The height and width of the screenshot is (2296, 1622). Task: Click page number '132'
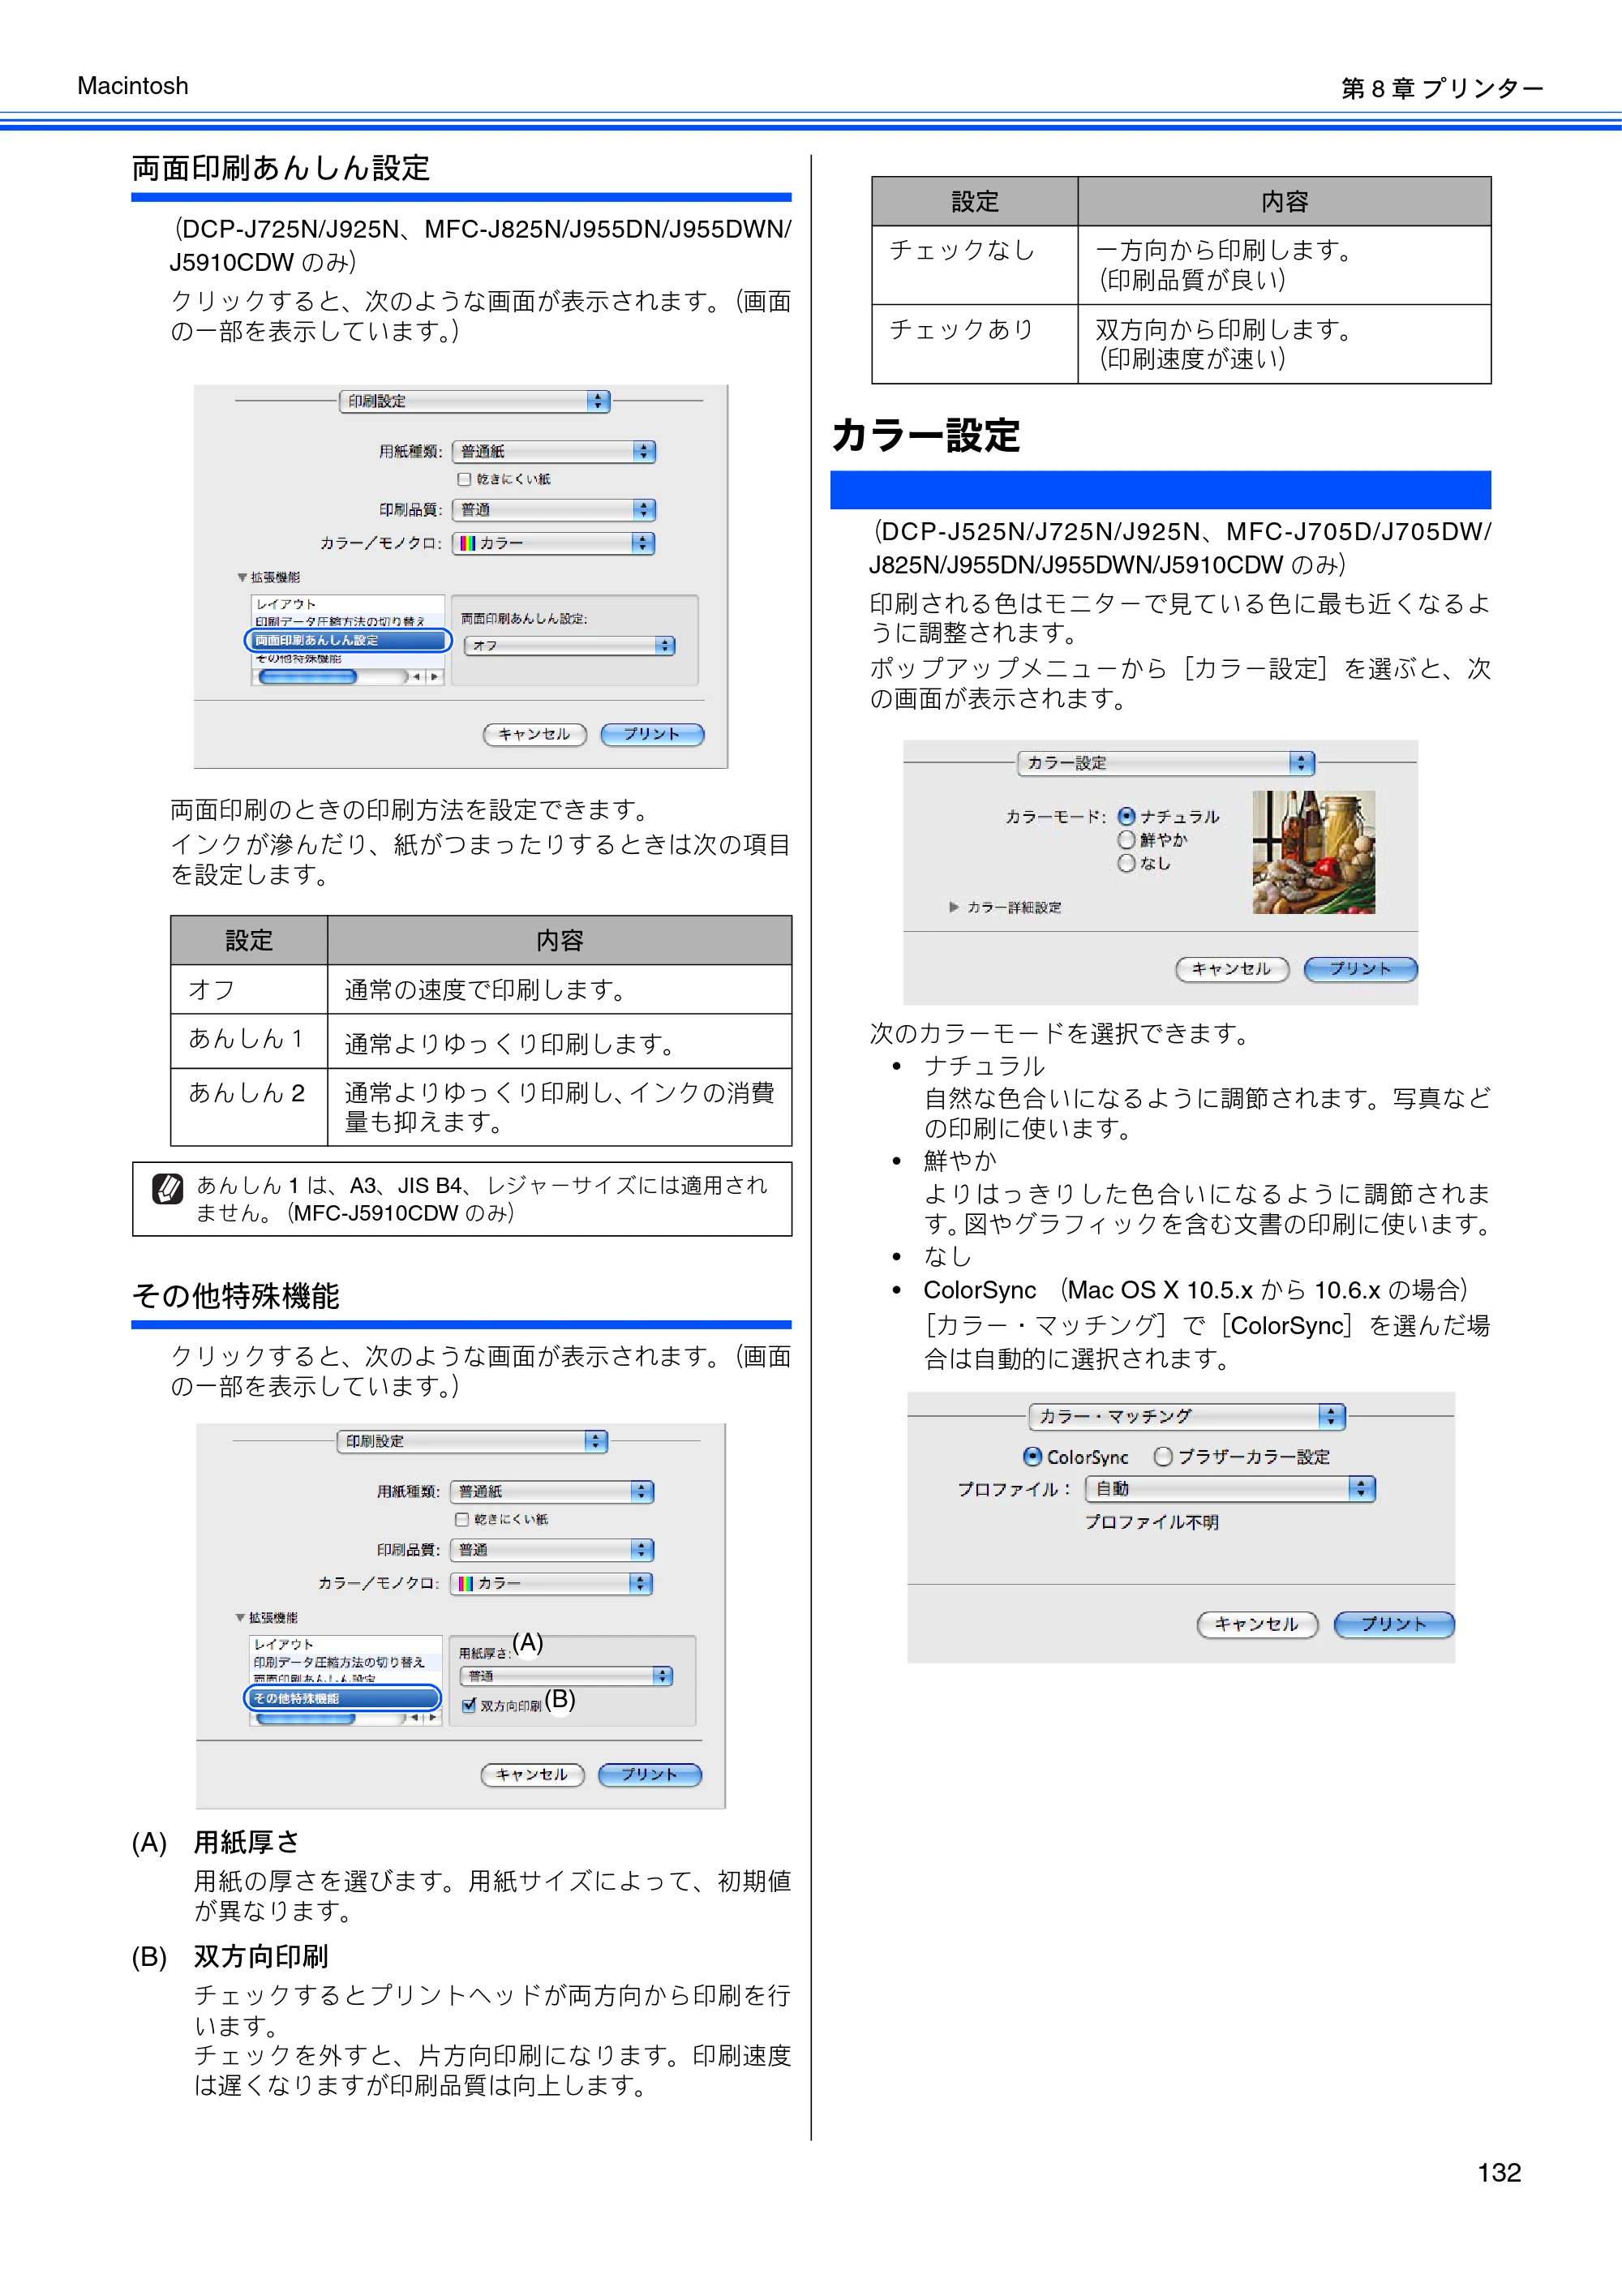(x=1499, y=2172)
